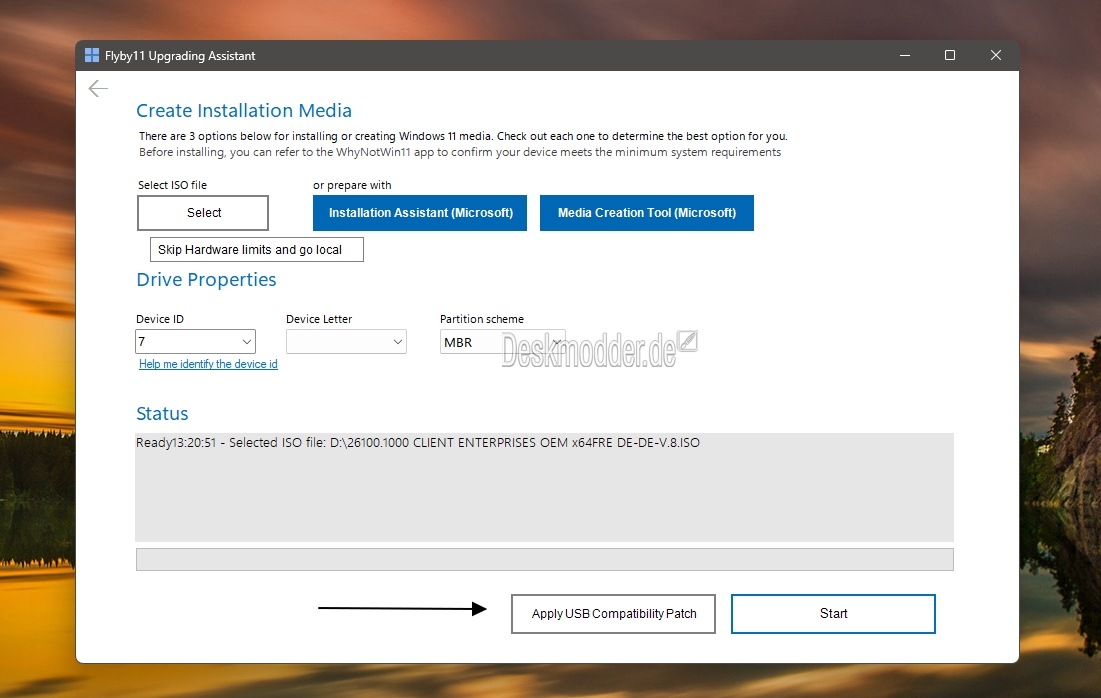The width and height of the screenshot is (1101, 698).
Task: Open Help me identify the device id link
Action: click(x=208, y=364)
